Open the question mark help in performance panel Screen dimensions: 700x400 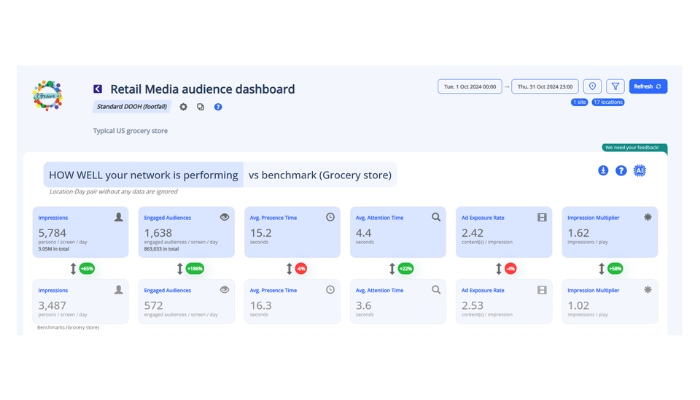click(x=621, y=171)
